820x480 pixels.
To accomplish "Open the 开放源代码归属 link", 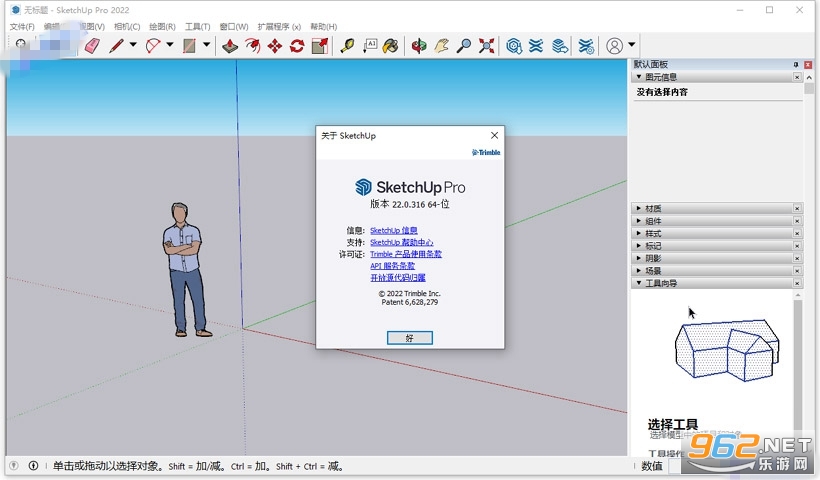I will (x=398, y=278).
